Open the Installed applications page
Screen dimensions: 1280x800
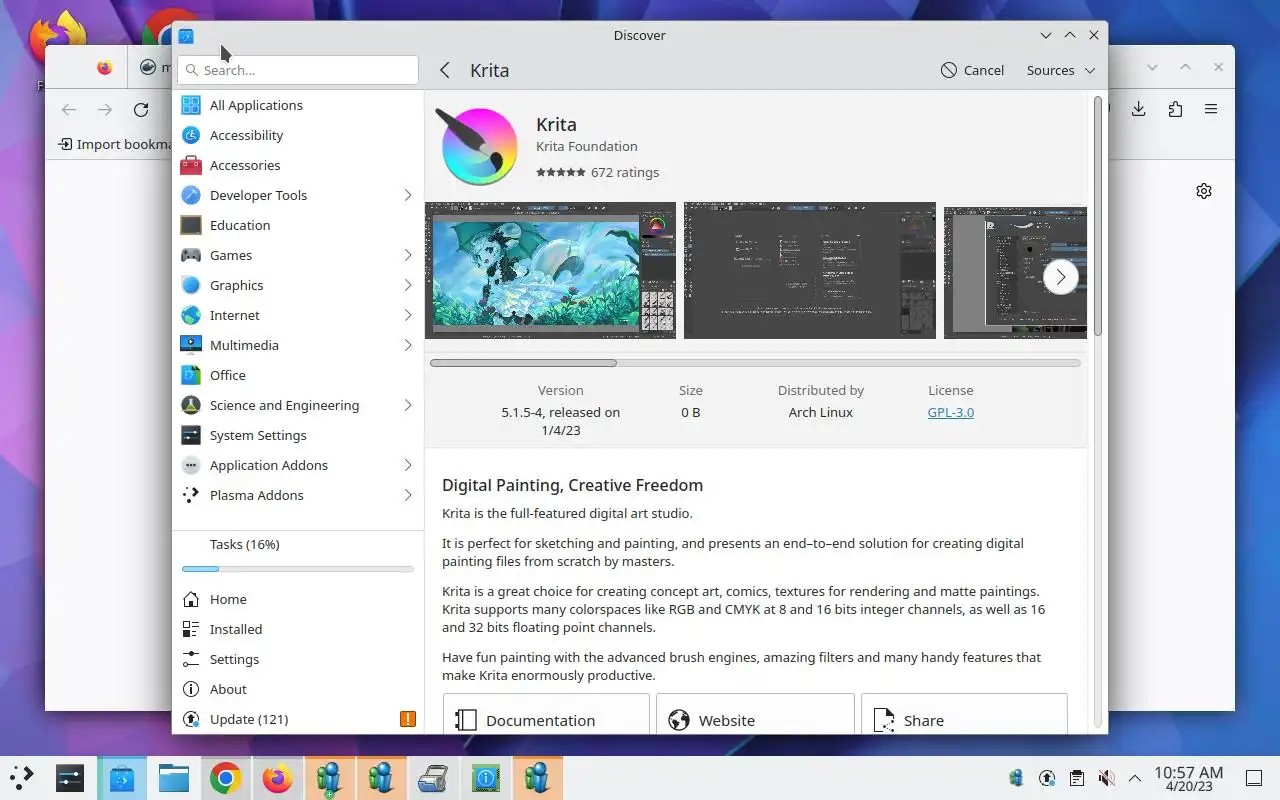(298, 629)
